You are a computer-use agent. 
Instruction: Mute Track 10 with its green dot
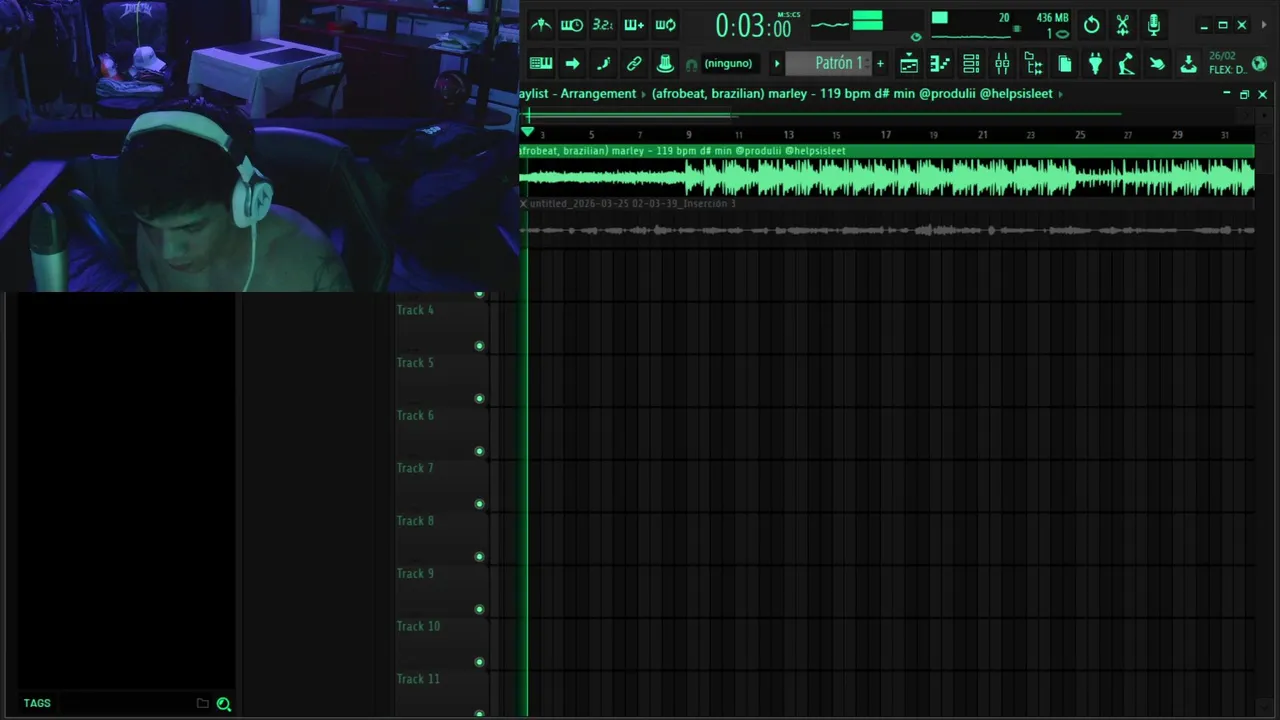click(x=479, y=662)
